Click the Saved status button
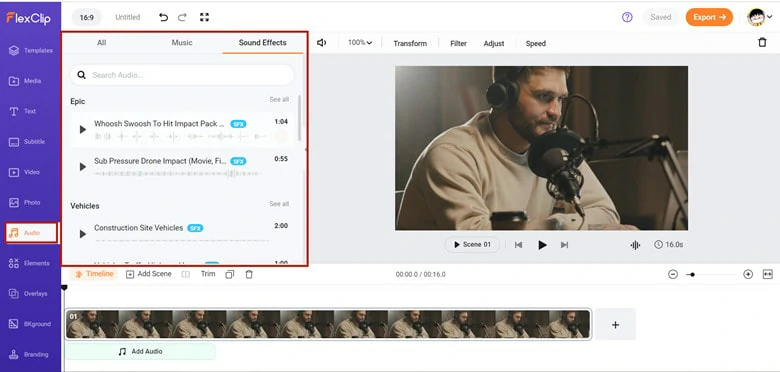This screenshot has width=780, height=372. [x=661, y=17]
